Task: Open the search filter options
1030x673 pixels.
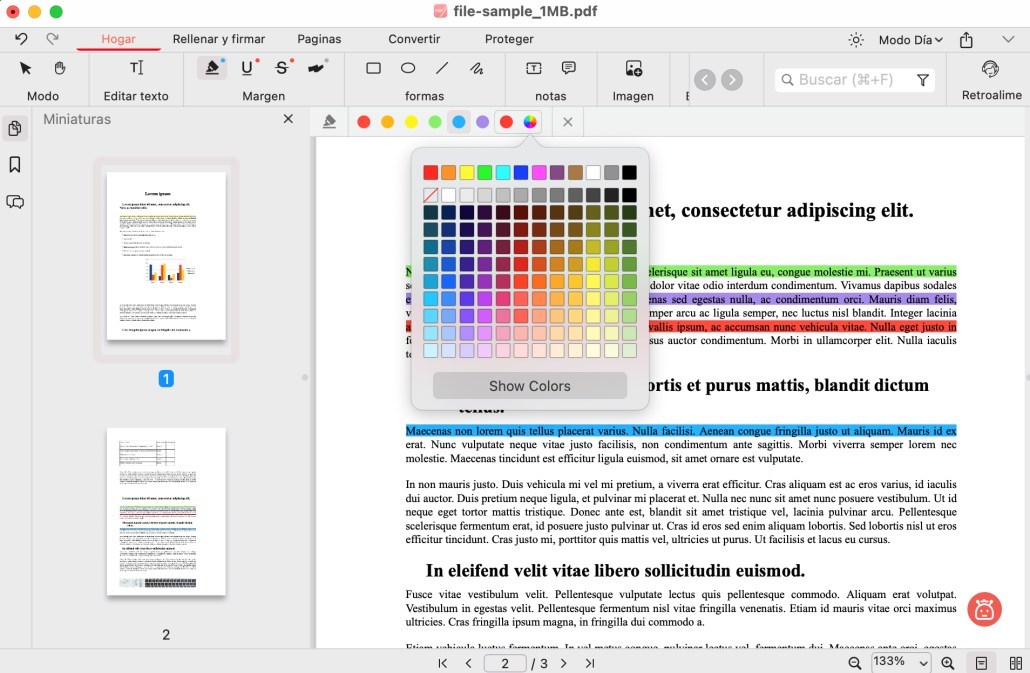Action: (x=920, y=79)
